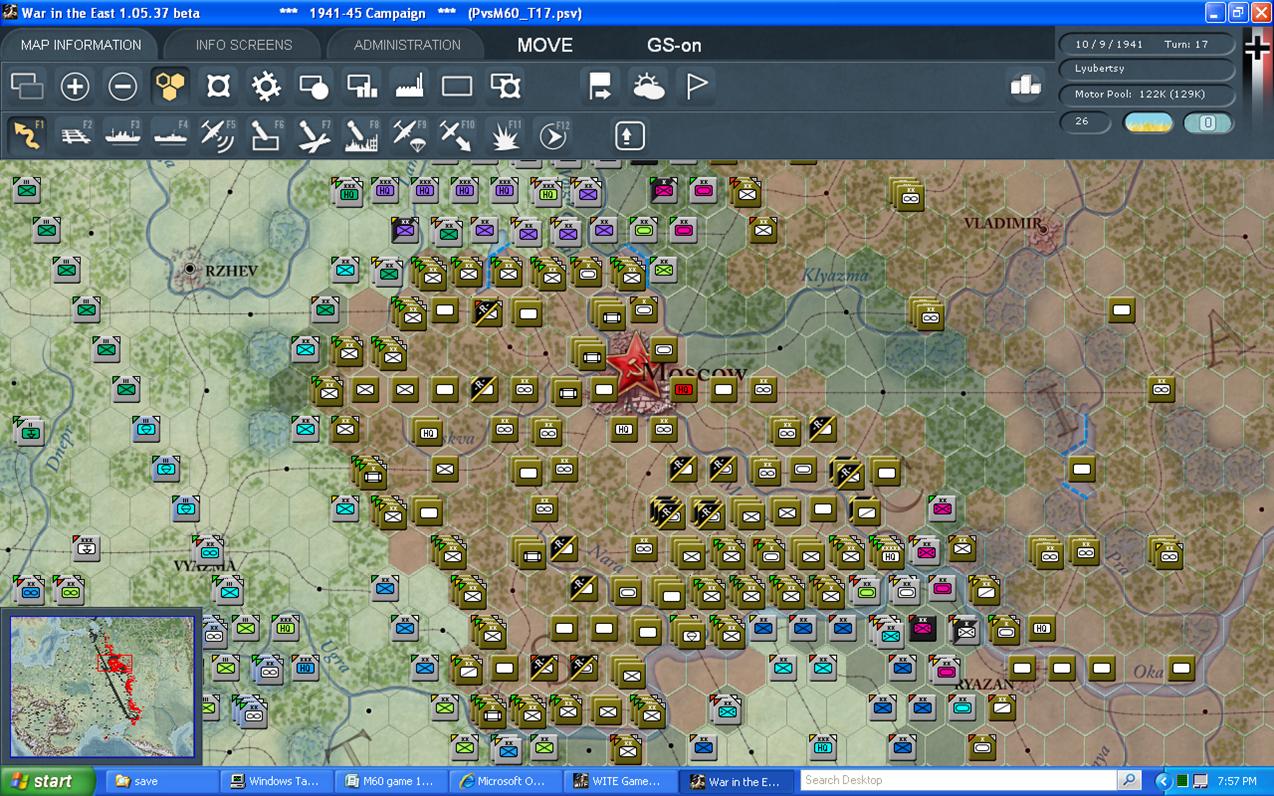Click the gear cog toolbar icon
This screenshot has height=796, width=1274.
coord(266,86)
